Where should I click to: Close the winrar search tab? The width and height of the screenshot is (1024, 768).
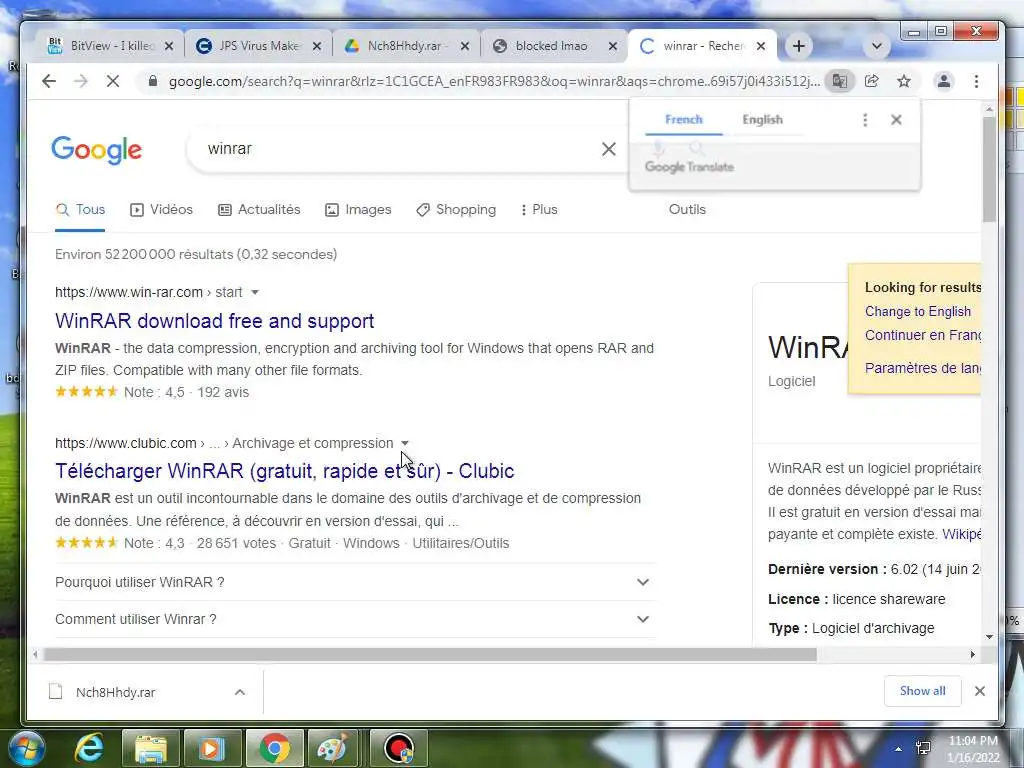(761, 46)
